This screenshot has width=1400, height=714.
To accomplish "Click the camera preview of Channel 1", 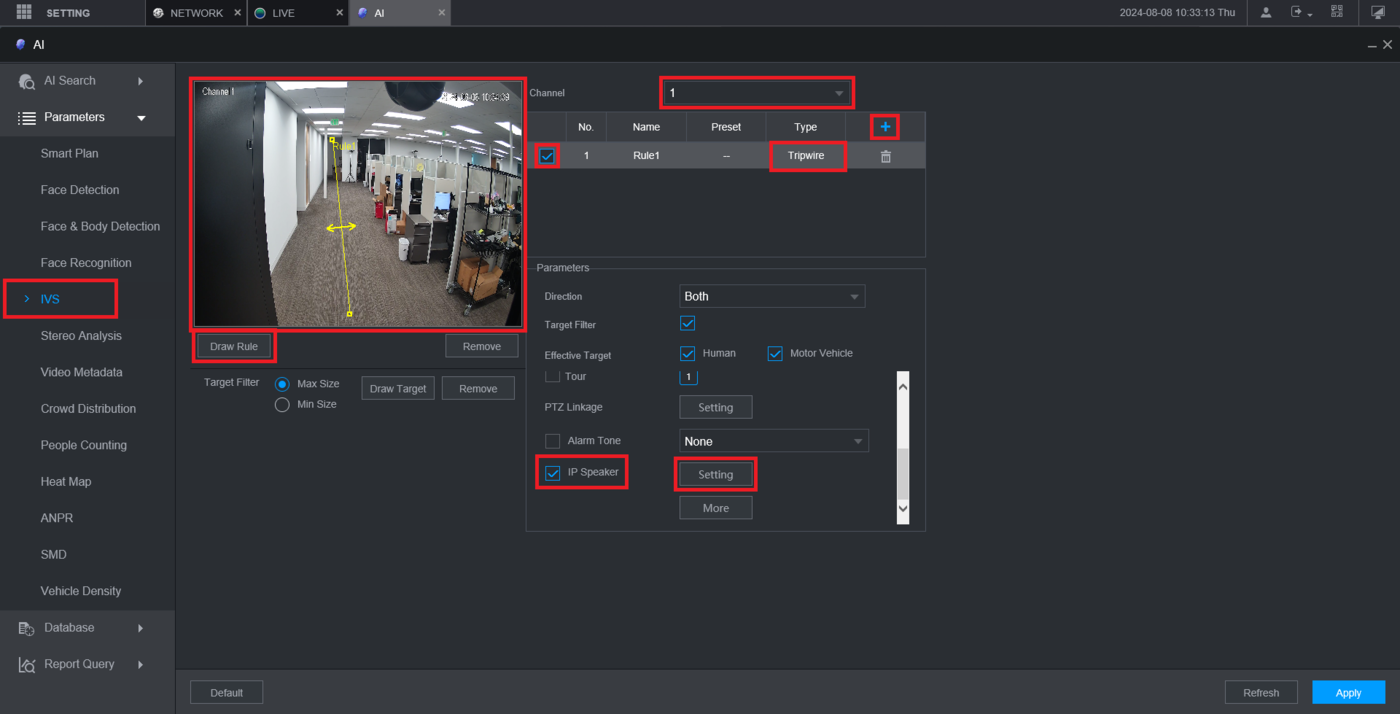I will point(357,204).
